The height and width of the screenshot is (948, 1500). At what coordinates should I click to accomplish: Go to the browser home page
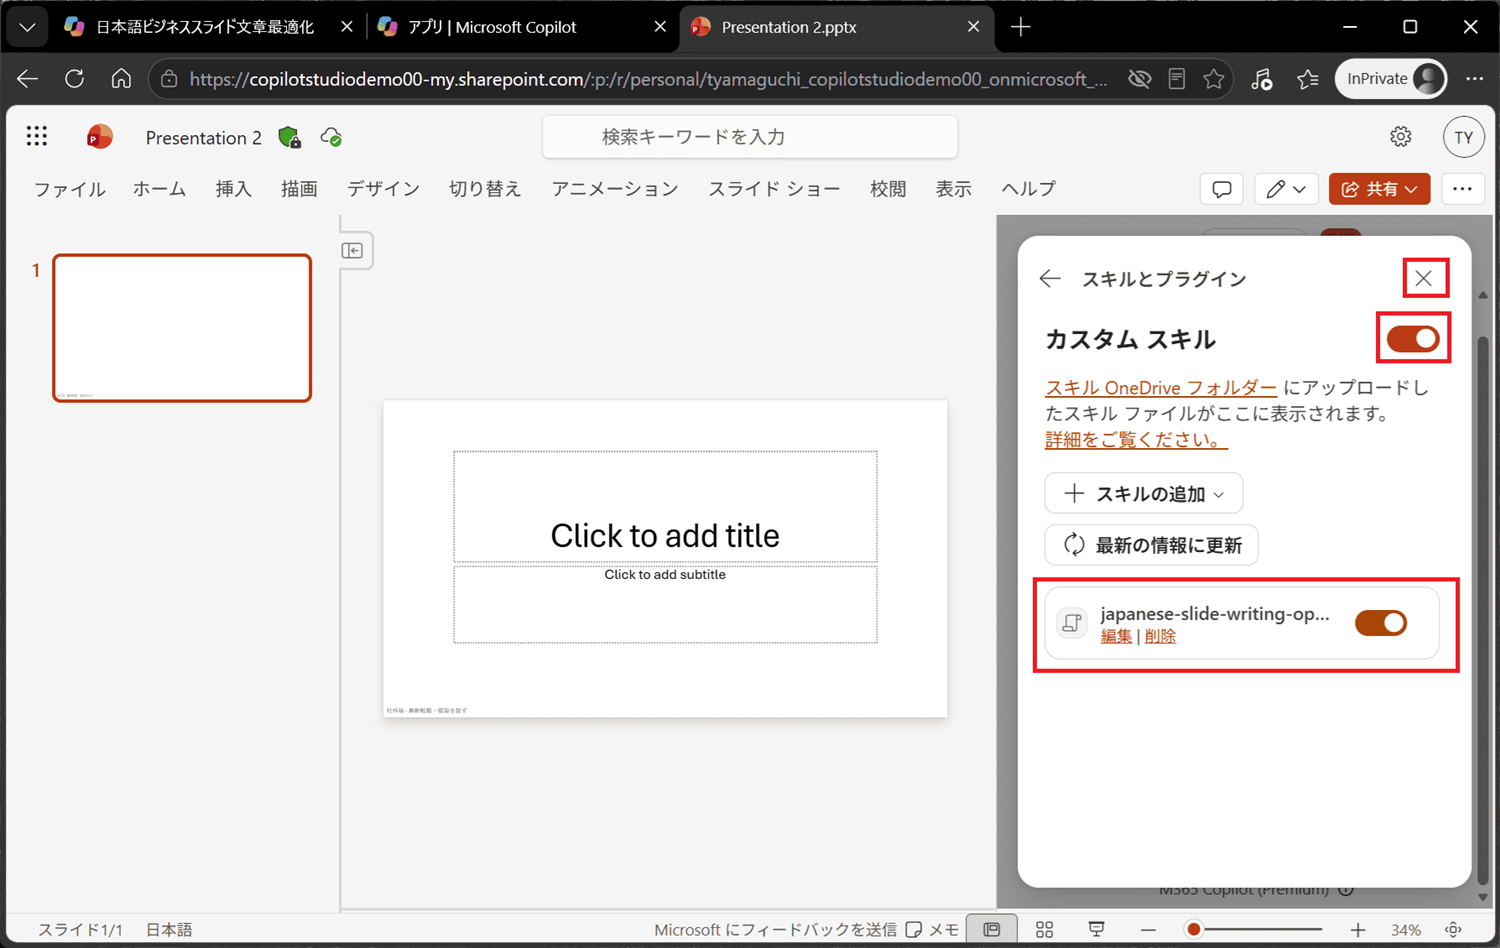pos(121,79)
